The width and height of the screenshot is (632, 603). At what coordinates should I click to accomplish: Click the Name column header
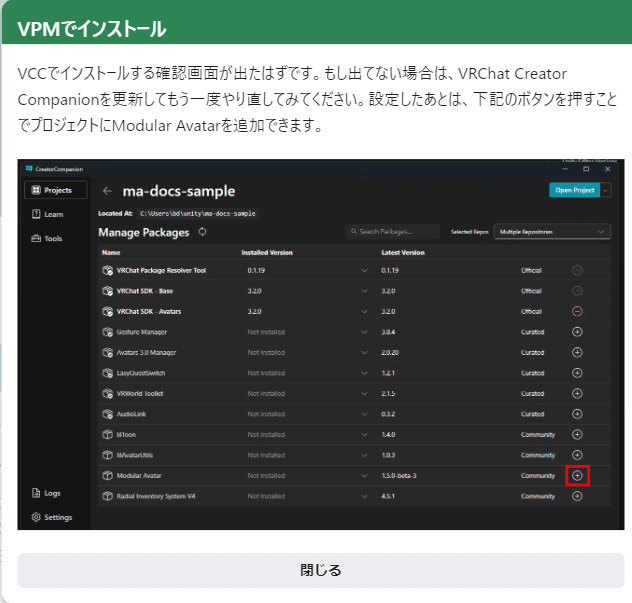point(111,252)
